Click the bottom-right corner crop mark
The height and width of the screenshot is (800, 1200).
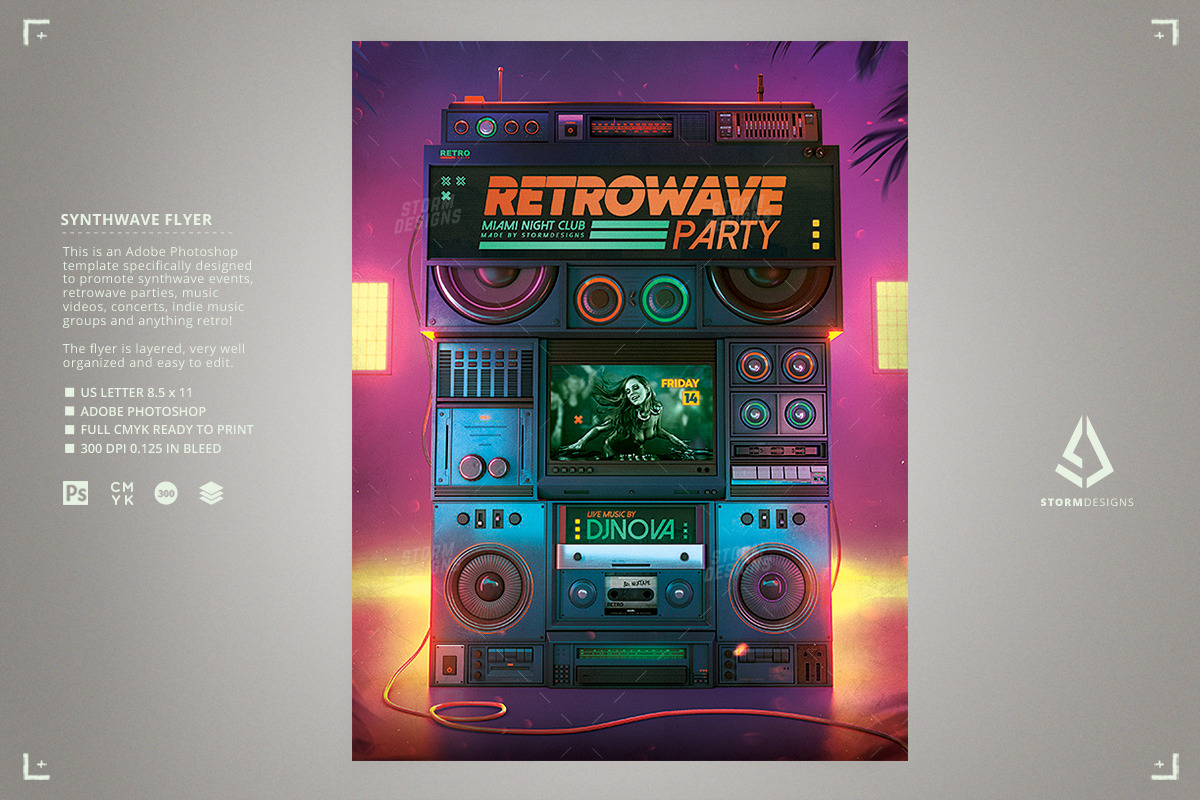pos(1164,767)
